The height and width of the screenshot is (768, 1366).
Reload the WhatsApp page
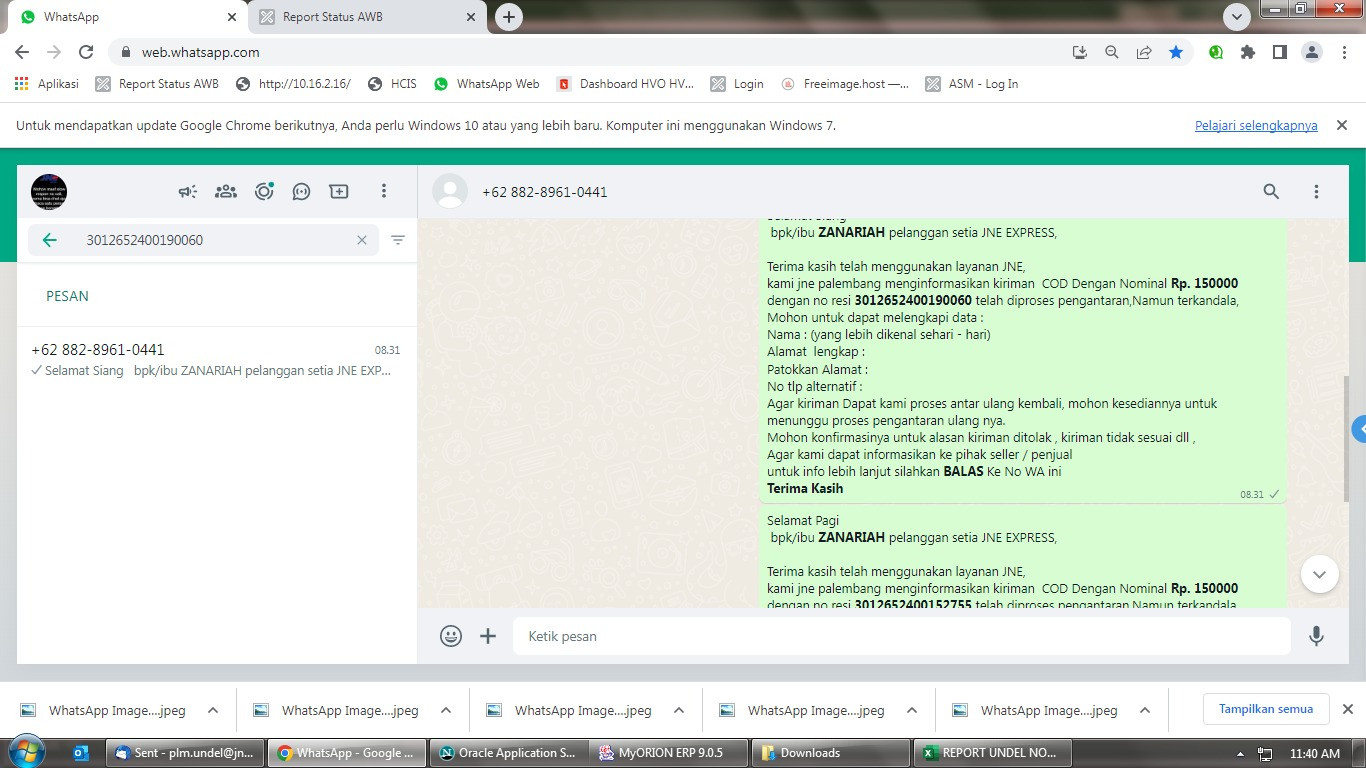pos(86,52)
